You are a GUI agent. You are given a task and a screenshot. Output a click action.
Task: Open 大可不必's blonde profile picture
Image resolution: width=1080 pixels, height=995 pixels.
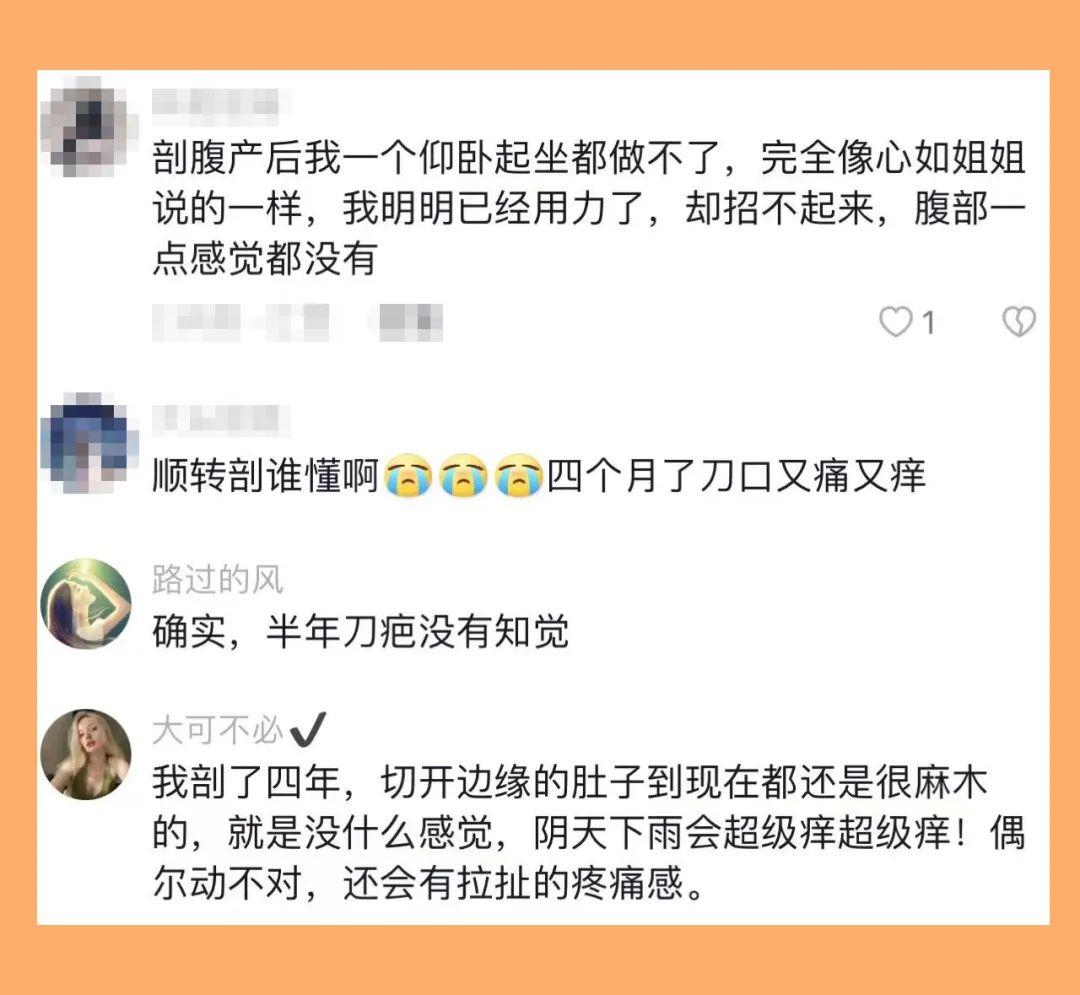click(86, 754)
